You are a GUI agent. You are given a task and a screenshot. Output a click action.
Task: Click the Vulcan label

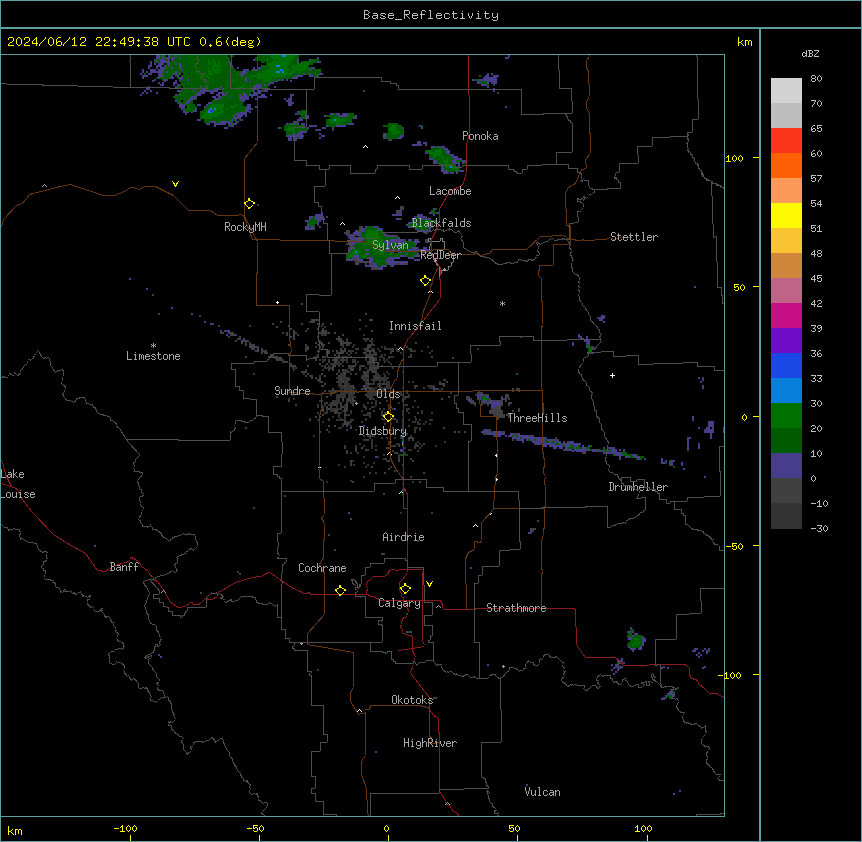tap(543, 792)
